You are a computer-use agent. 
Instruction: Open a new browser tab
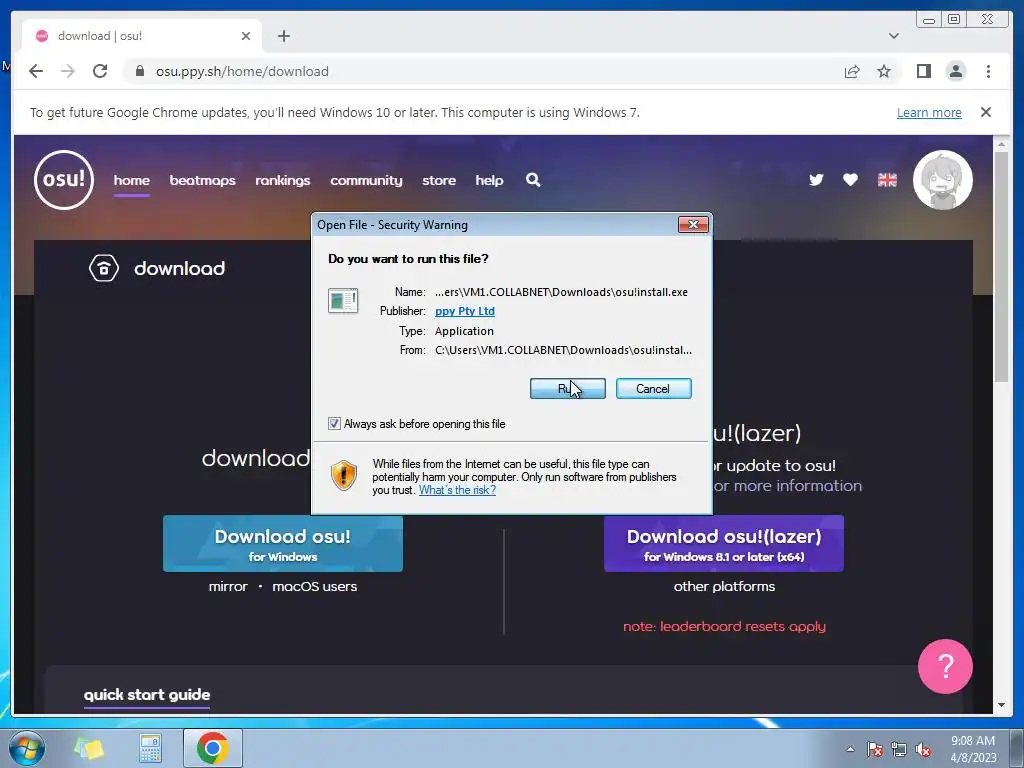(x=283, y=36)
